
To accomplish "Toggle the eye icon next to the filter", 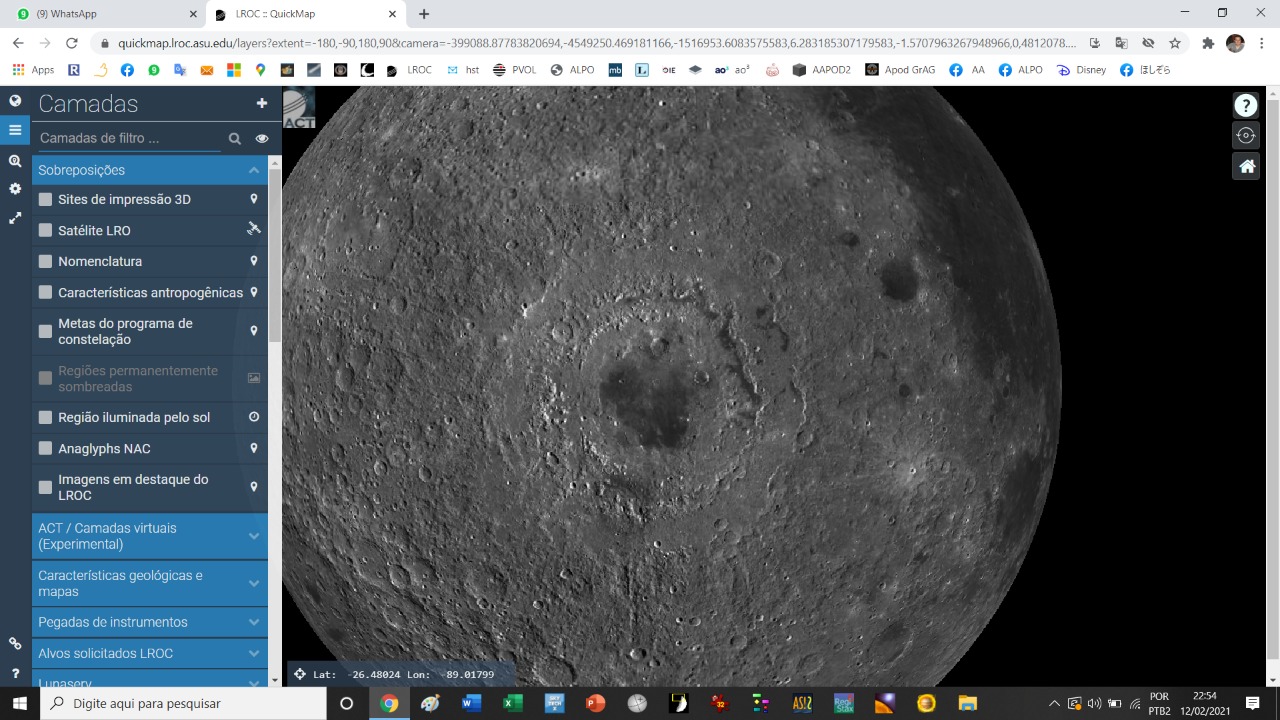I will coord(262,139).
